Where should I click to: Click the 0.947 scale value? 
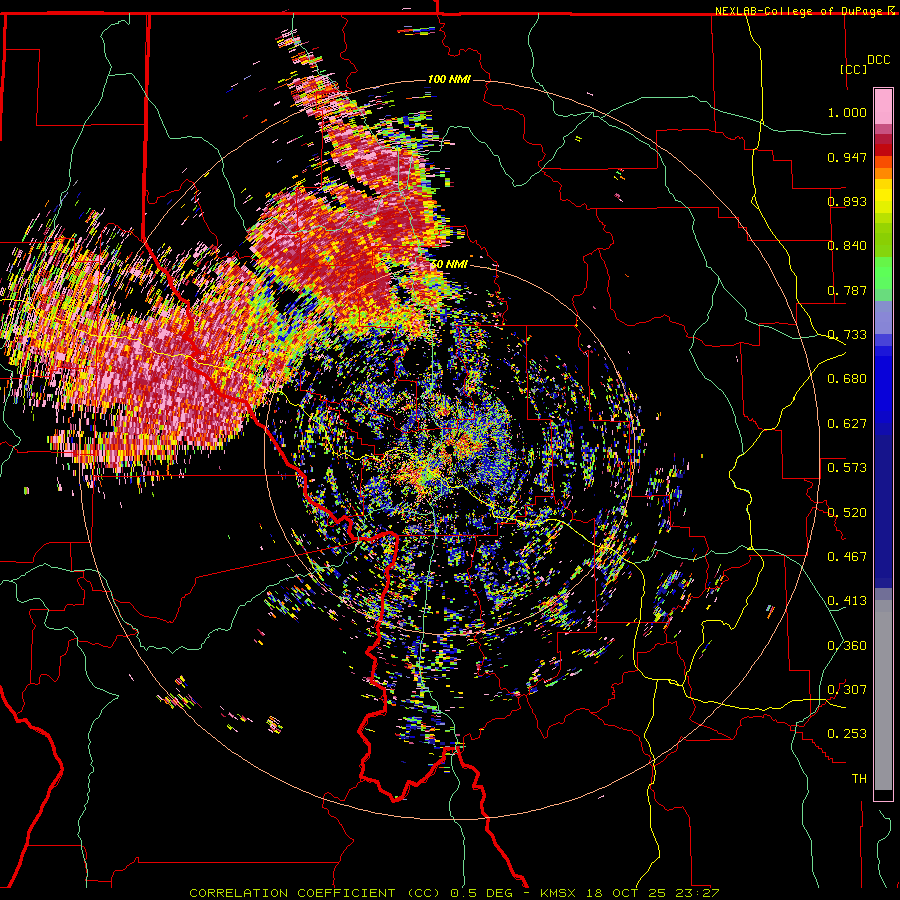pyautogui.click(x=847, y=157)
